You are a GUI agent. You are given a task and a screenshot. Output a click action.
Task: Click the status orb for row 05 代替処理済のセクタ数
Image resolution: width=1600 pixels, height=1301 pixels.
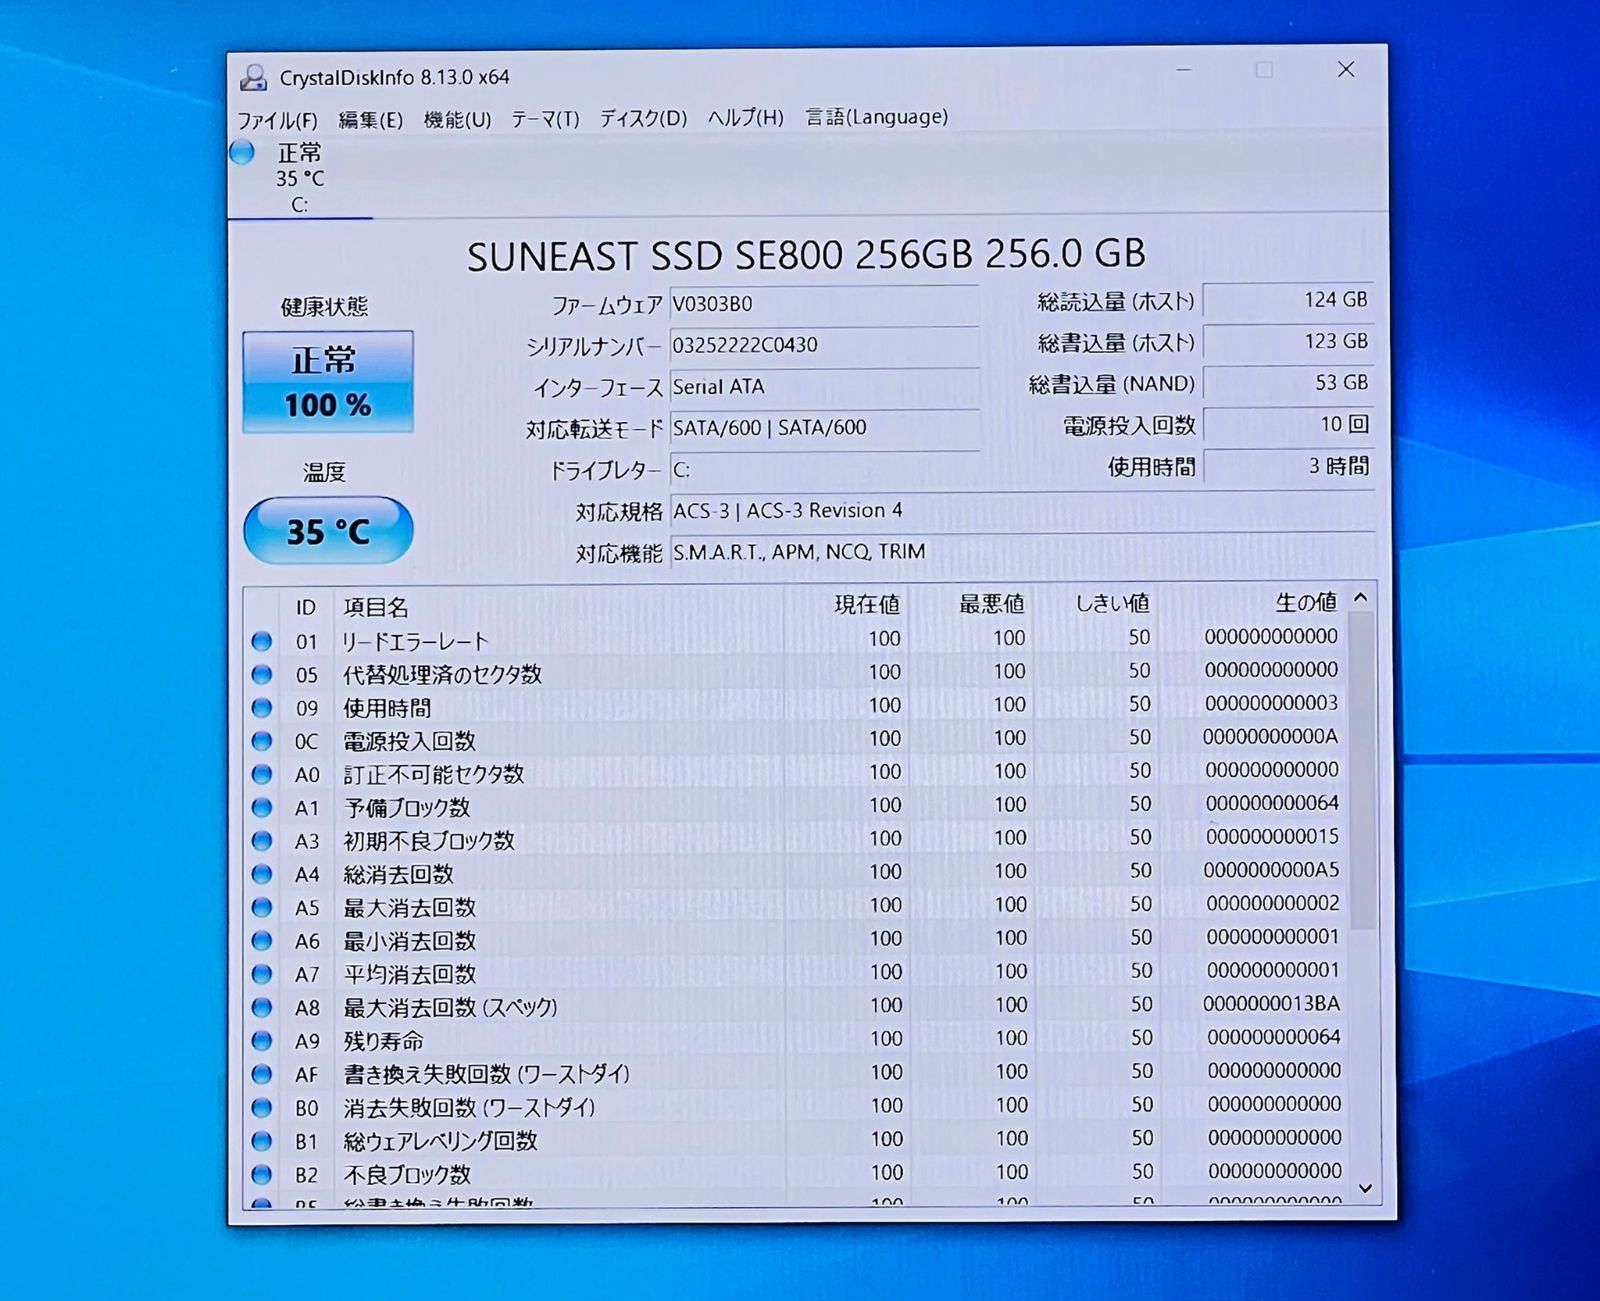(262, 674)
